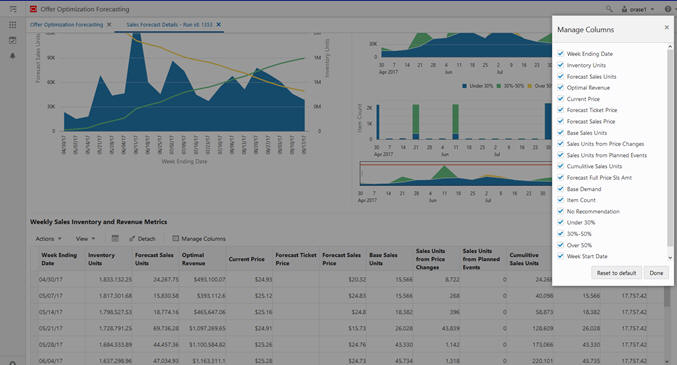Viewport: 677px width, 365px height.
Task: Click the Optimal Revenue column header
Action: tap(202, 259)
